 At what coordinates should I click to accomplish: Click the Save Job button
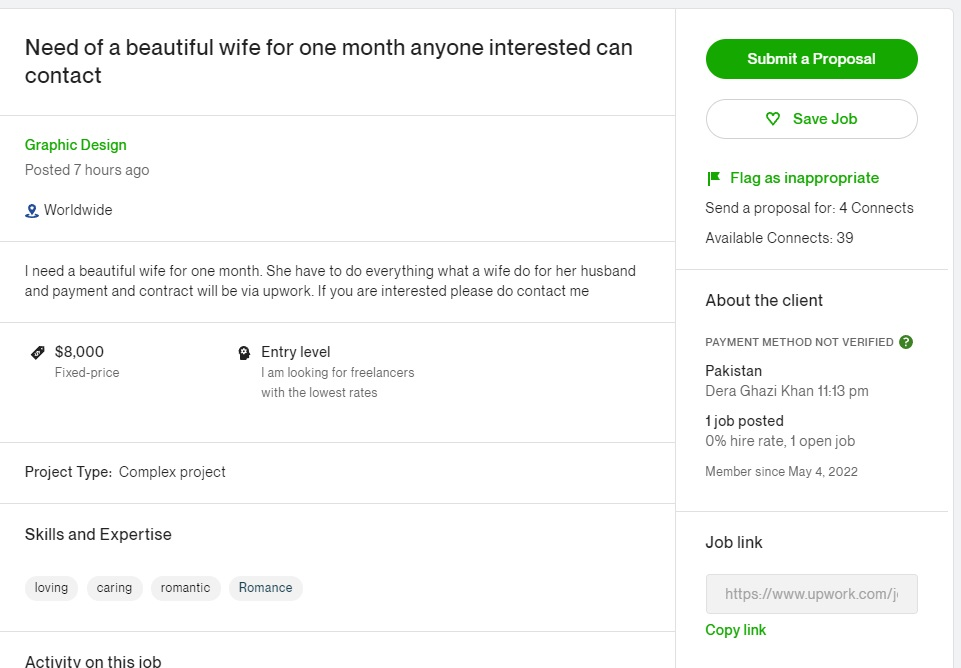(x=811, y=119)
